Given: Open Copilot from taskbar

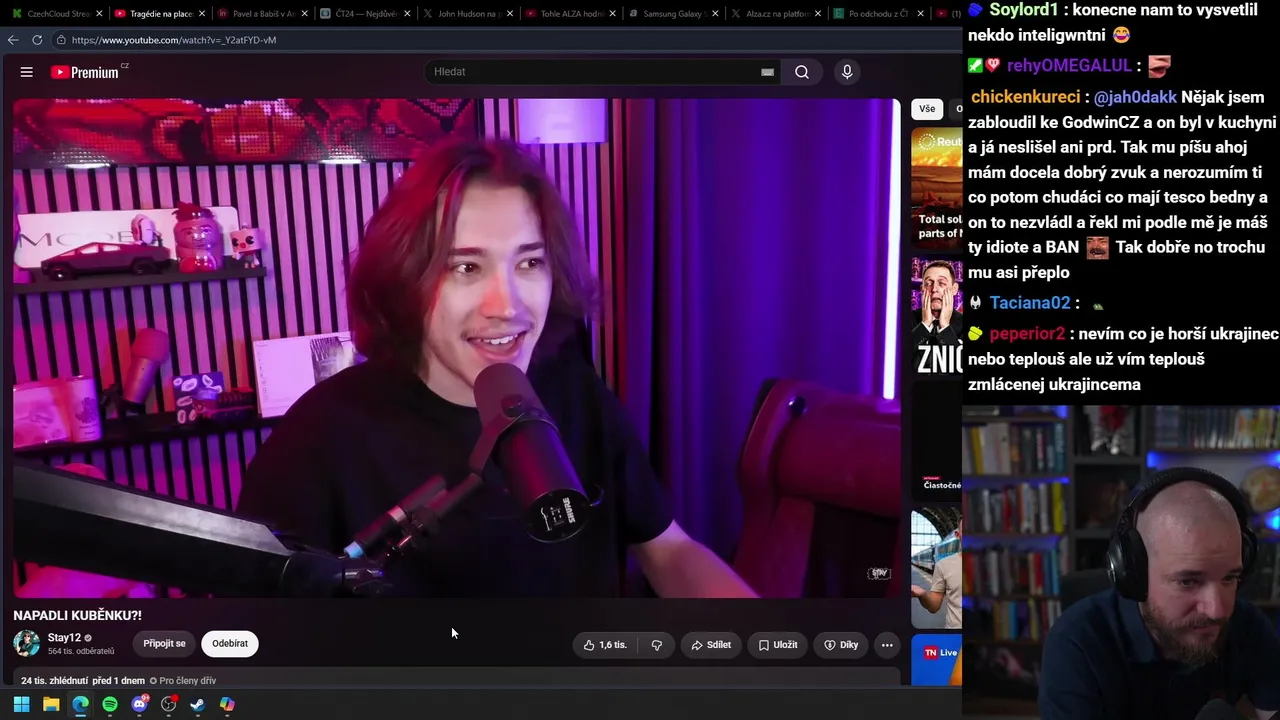Looking at the screenshot, I should [228, 704].
